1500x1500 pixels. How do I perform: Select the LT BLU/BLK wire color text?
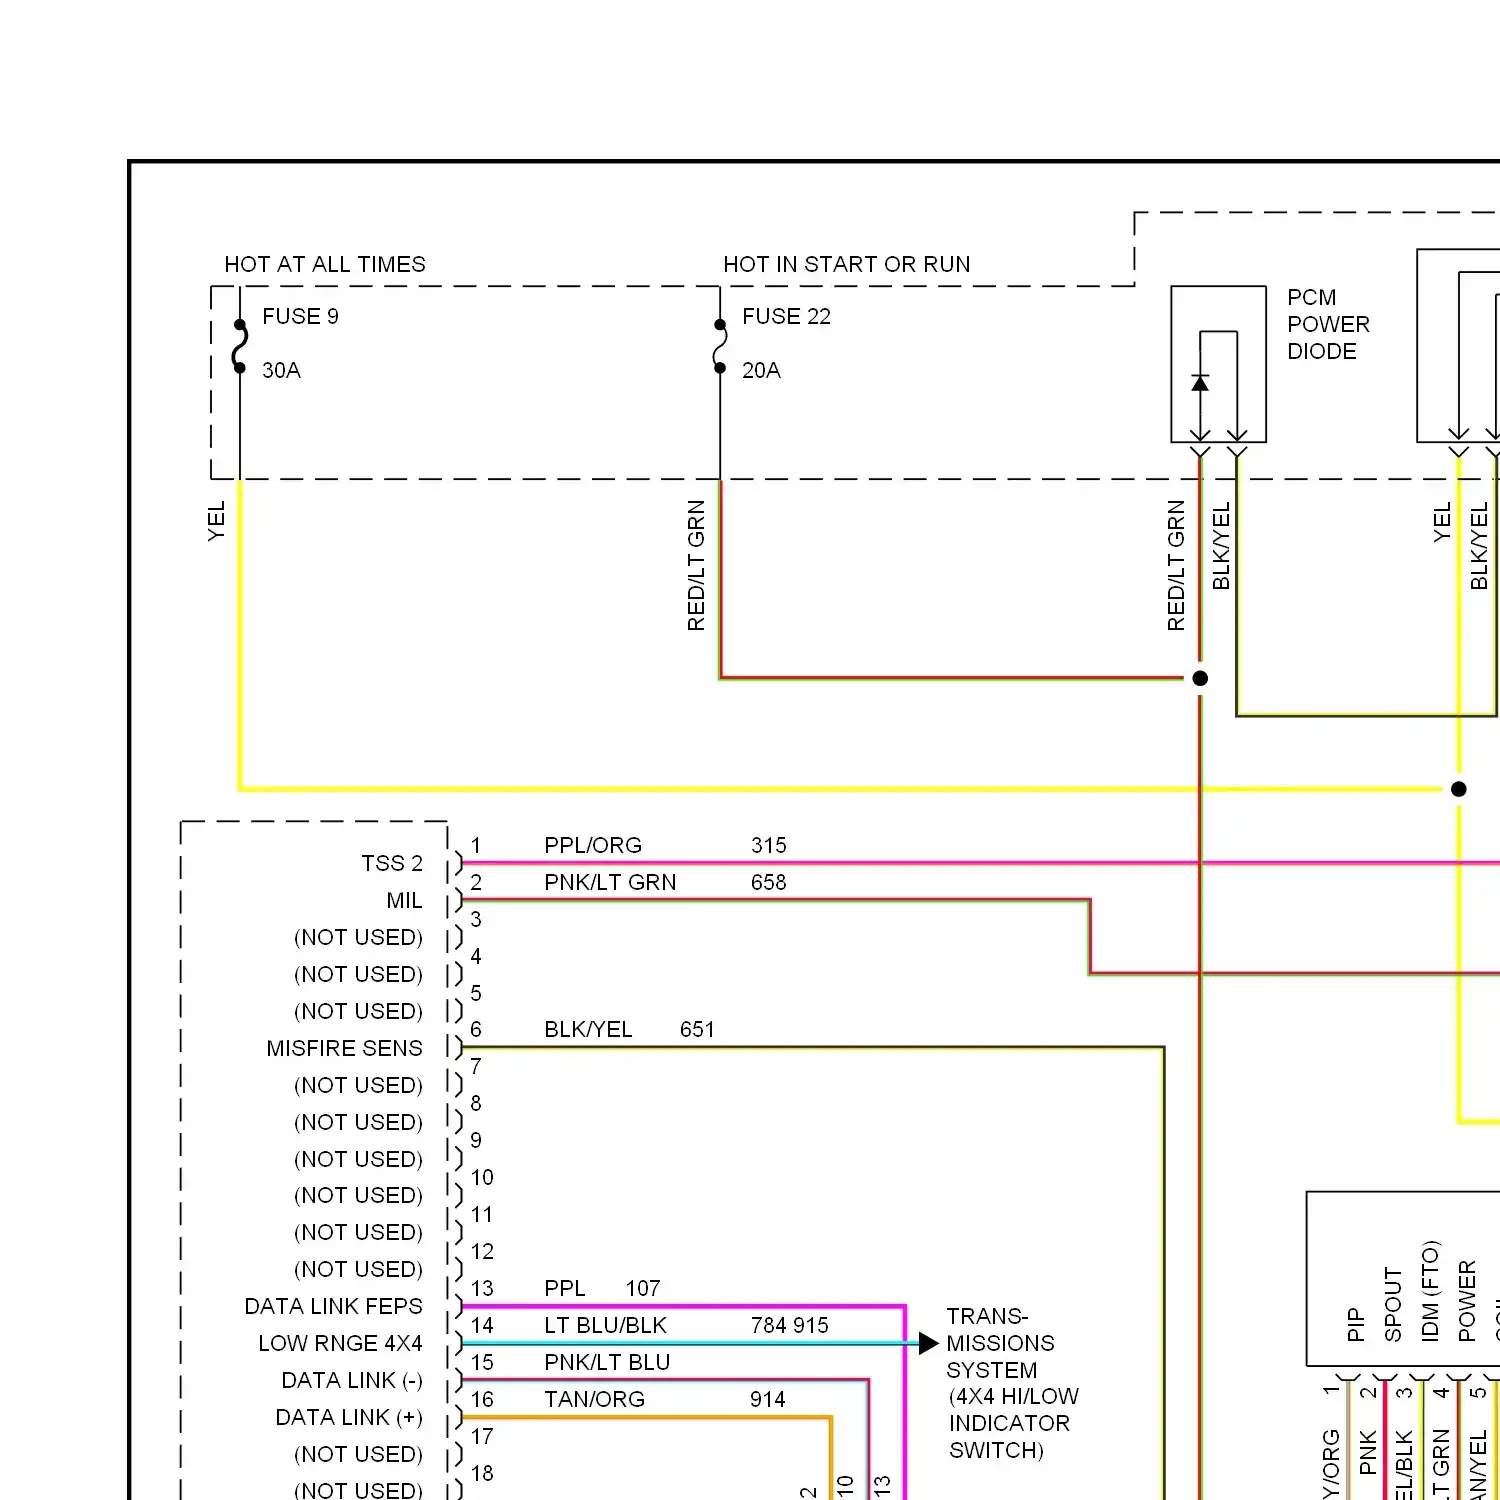point(605,1325)
